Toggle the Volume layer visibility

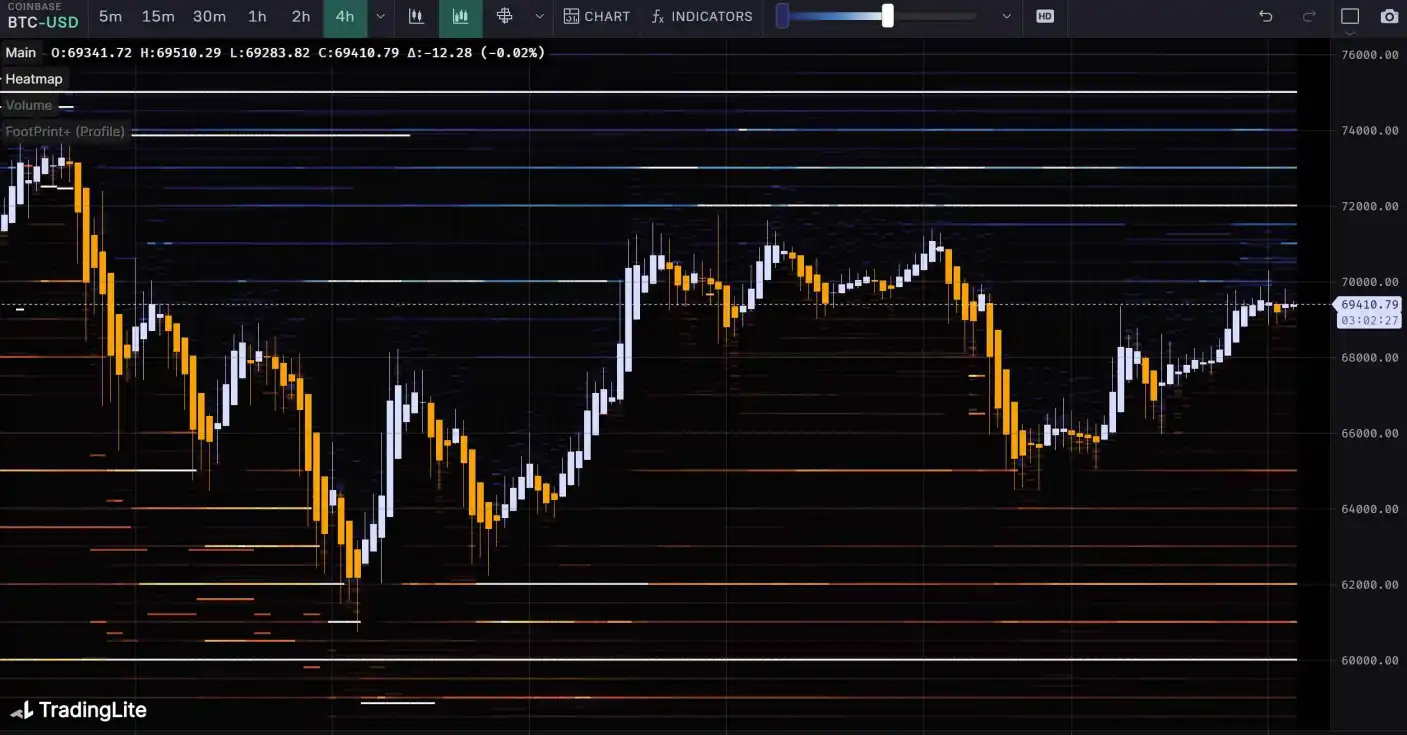(29, 105)
